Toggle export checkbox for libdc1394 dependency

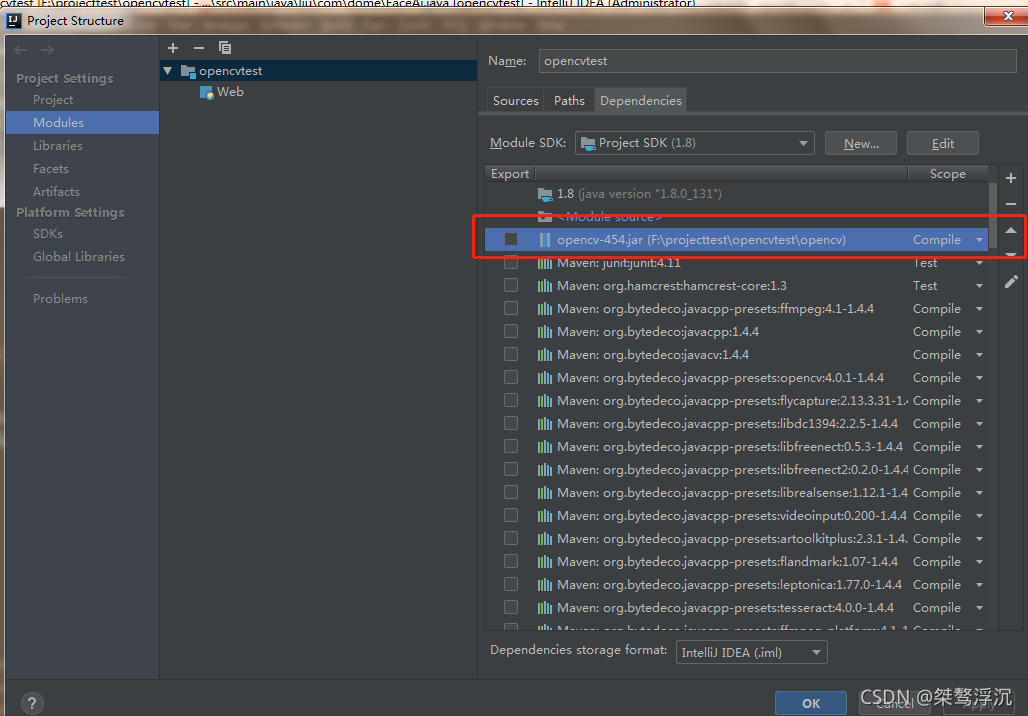click(511, 423)
